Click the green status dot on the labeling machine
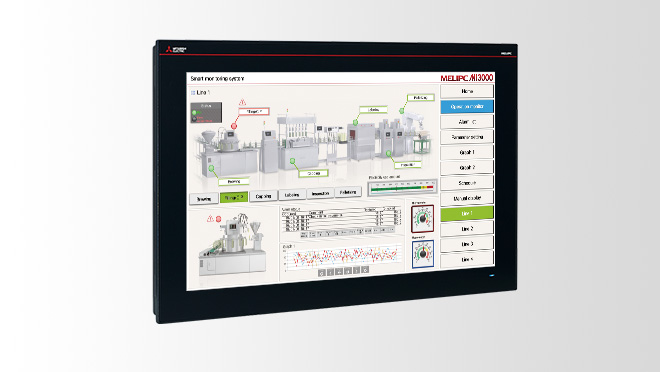Image resolution: width=660 pixels, height=372 pixels. coord(356,122)
